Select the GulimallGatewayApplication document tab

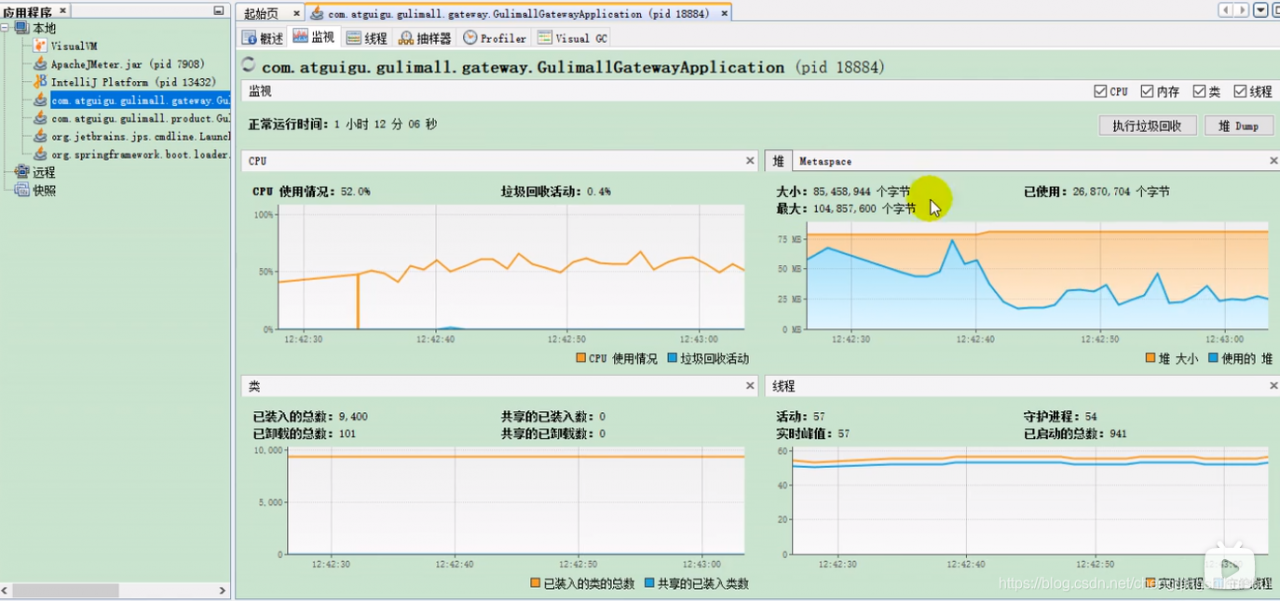(x=518, y=14)
